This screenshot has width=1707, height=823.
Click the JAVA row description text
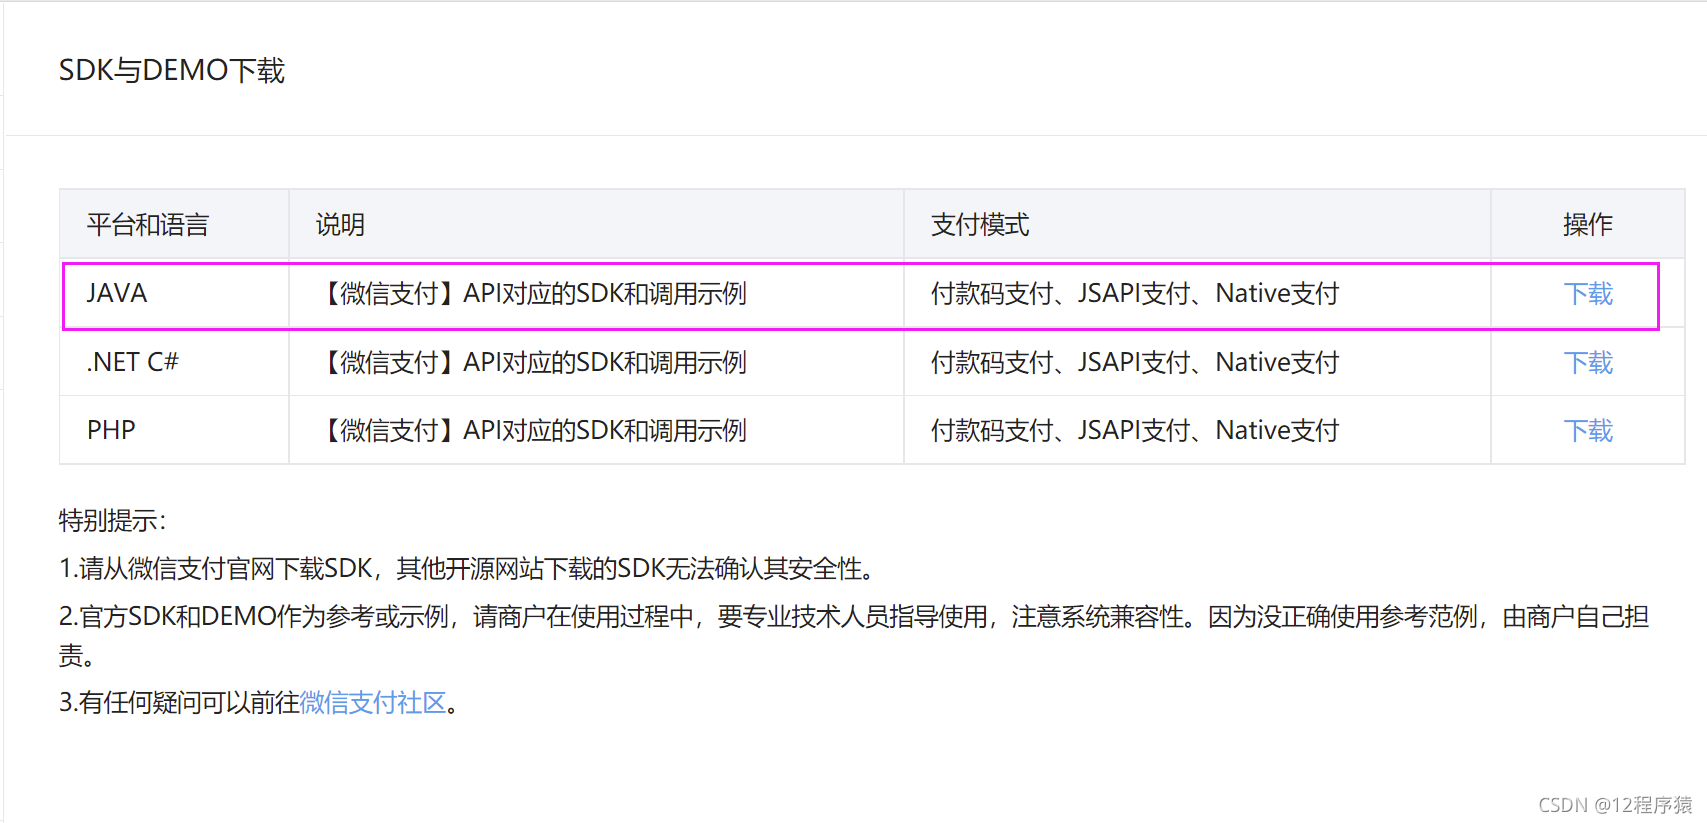pyautogui.click(x=532, y=294)
